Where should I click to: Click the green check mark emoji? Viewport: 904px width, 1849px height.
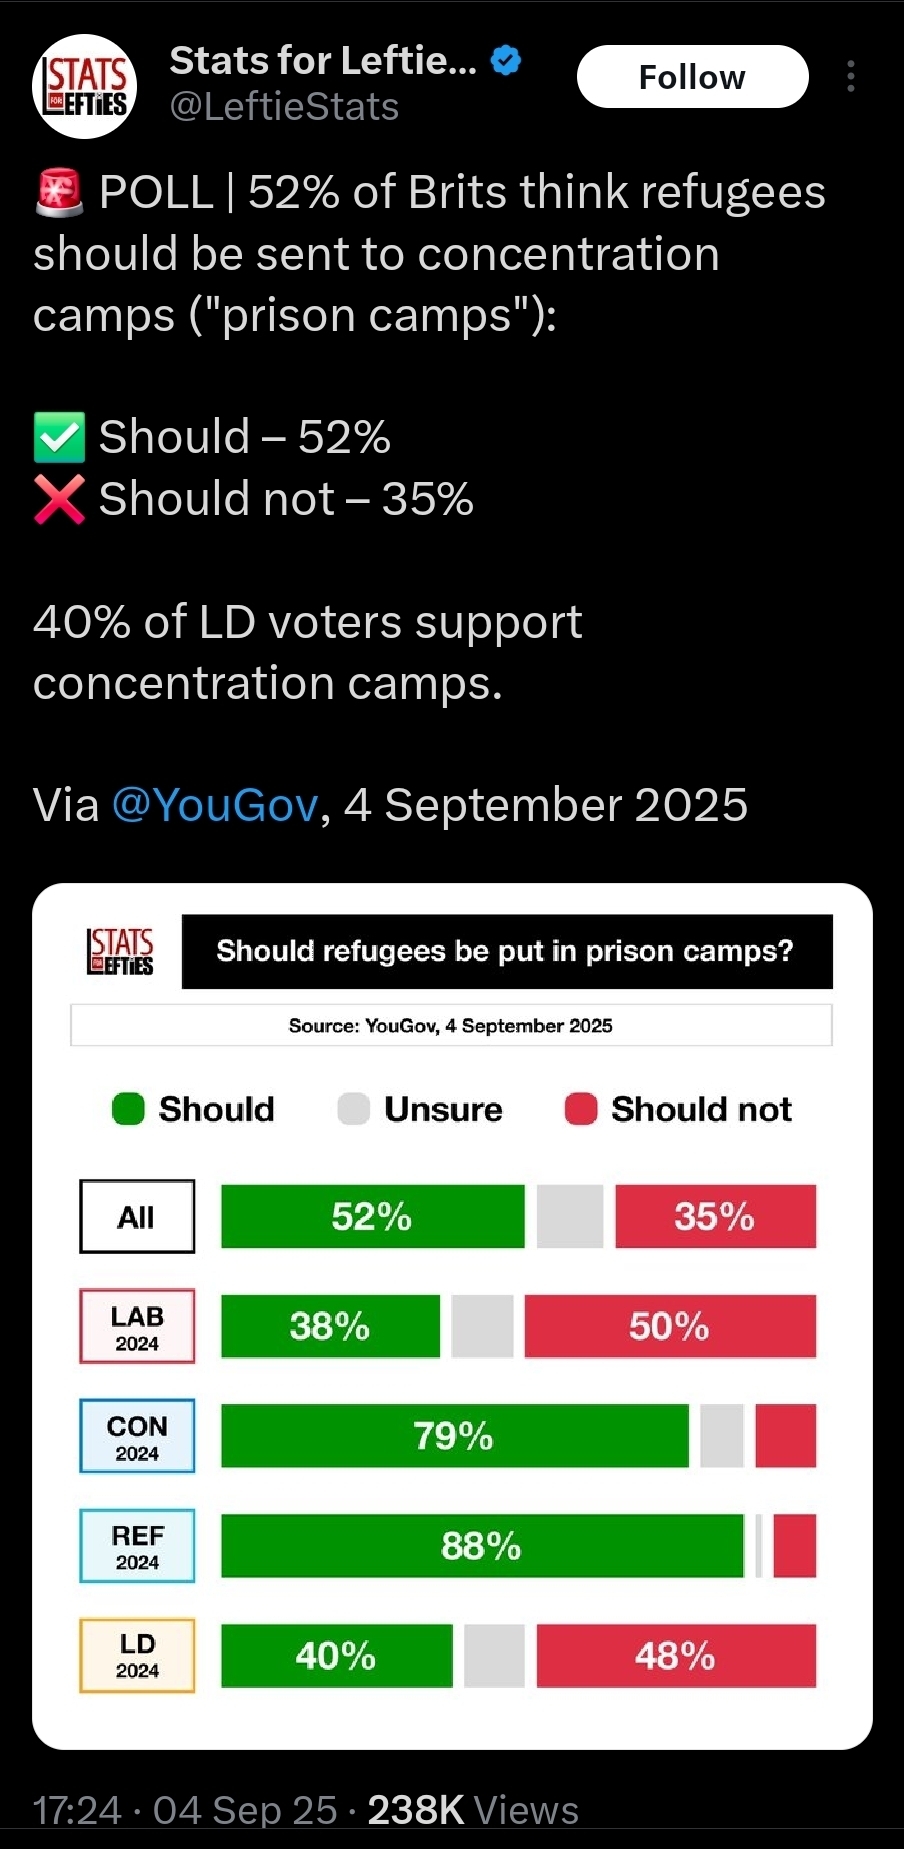pyautogui.click(x=60, y=438)
